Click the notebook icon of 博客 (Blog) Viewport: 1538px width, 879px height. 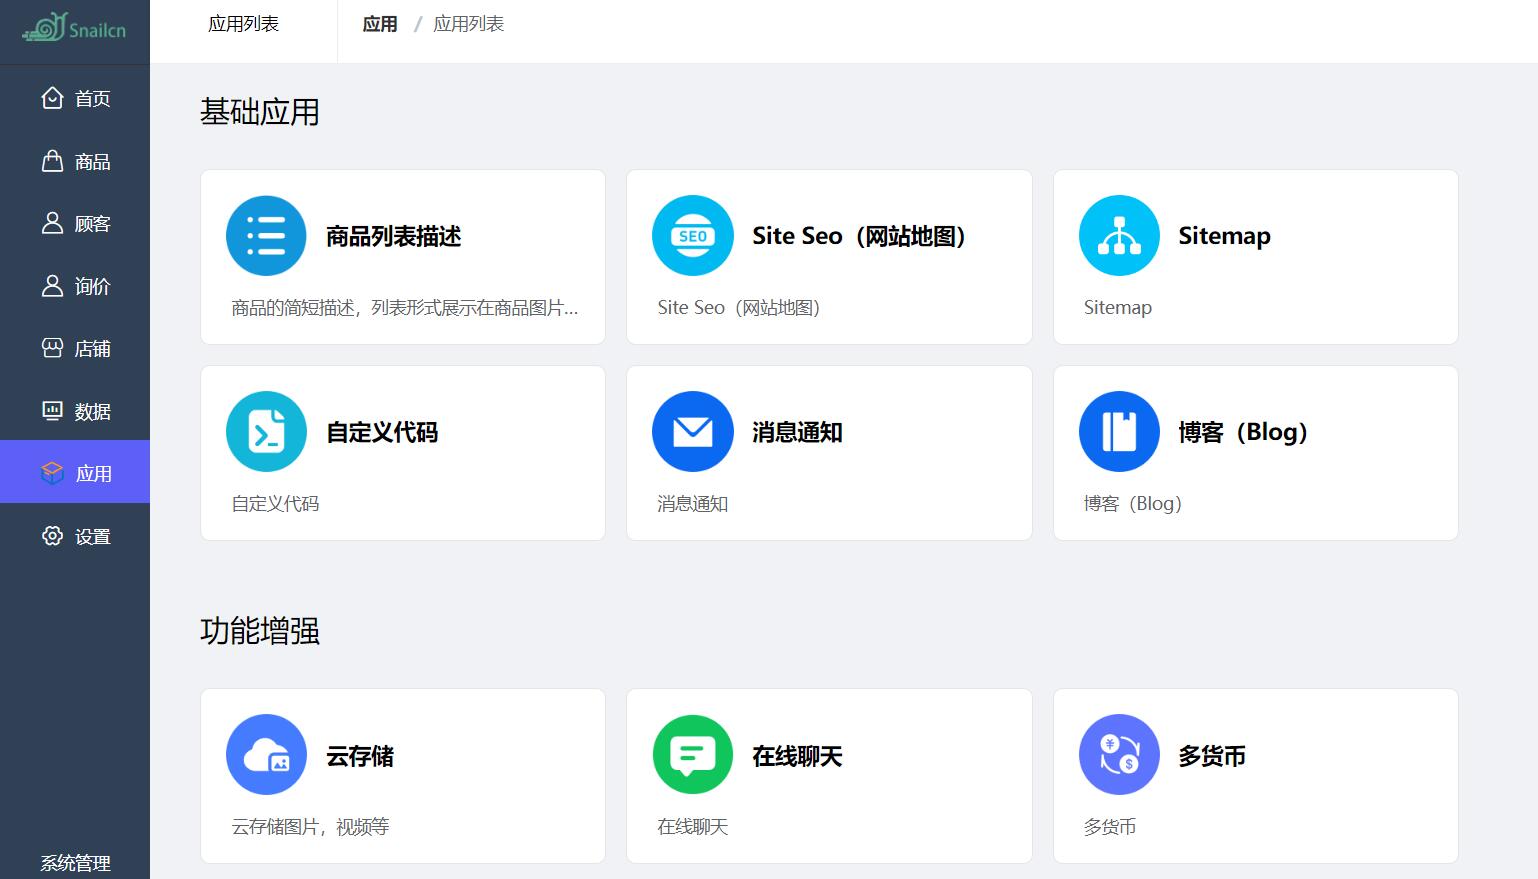[1119, 432]
